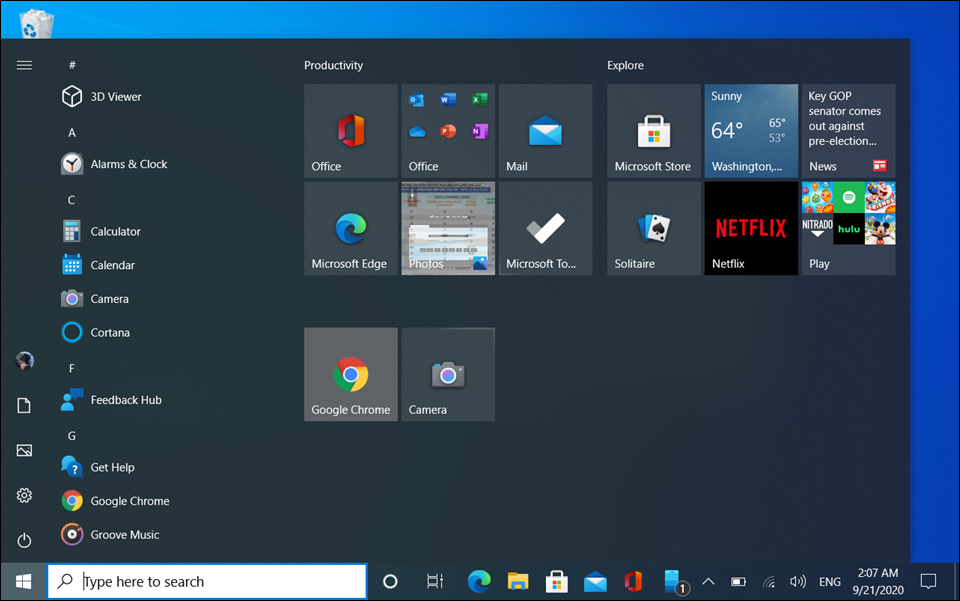Open Groove Music from the app list
The image size is (960, 601).
124,535
